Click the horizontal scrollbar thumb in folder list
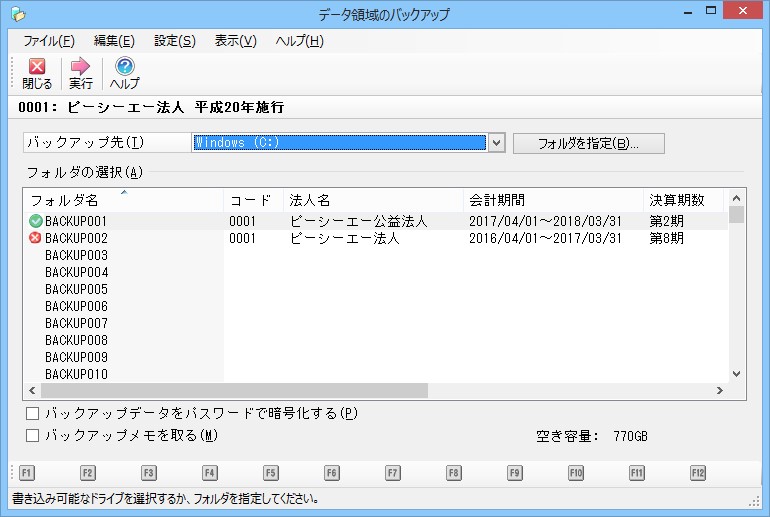Viewport: 770px width, 517px height. pos(232,391)
